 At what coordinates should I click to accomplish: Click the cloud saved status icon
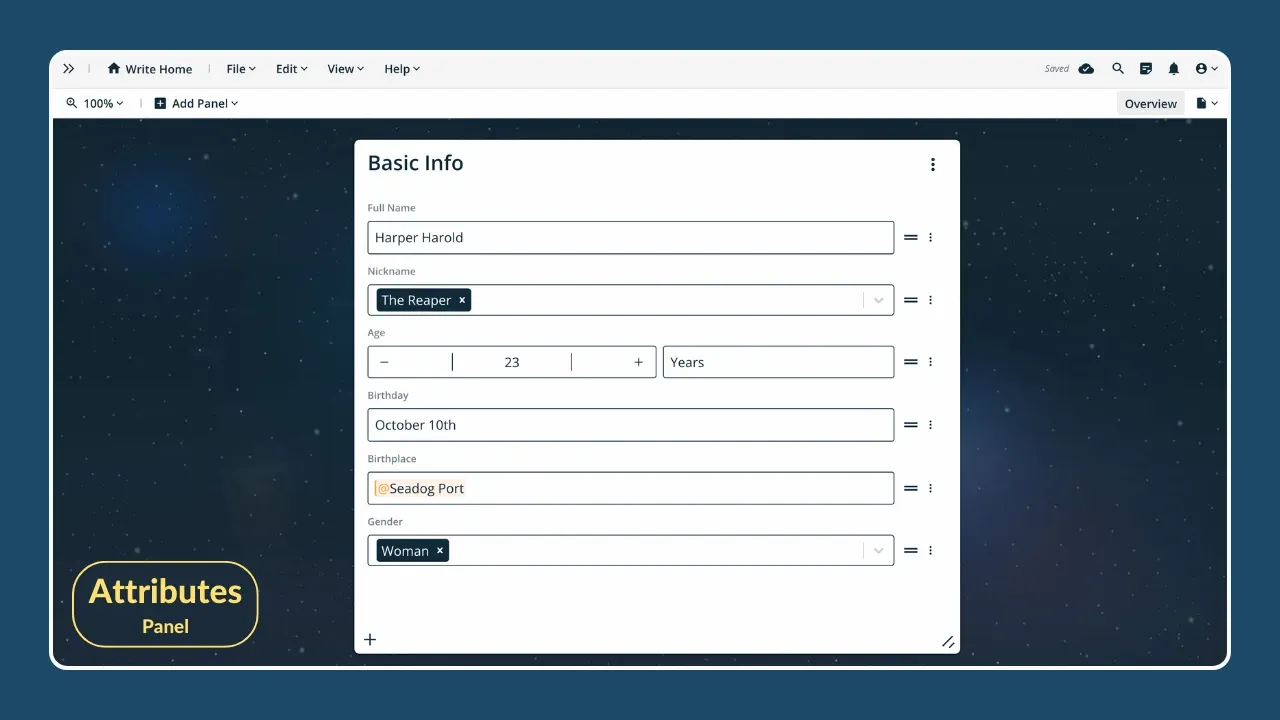tap(1086, 69)
